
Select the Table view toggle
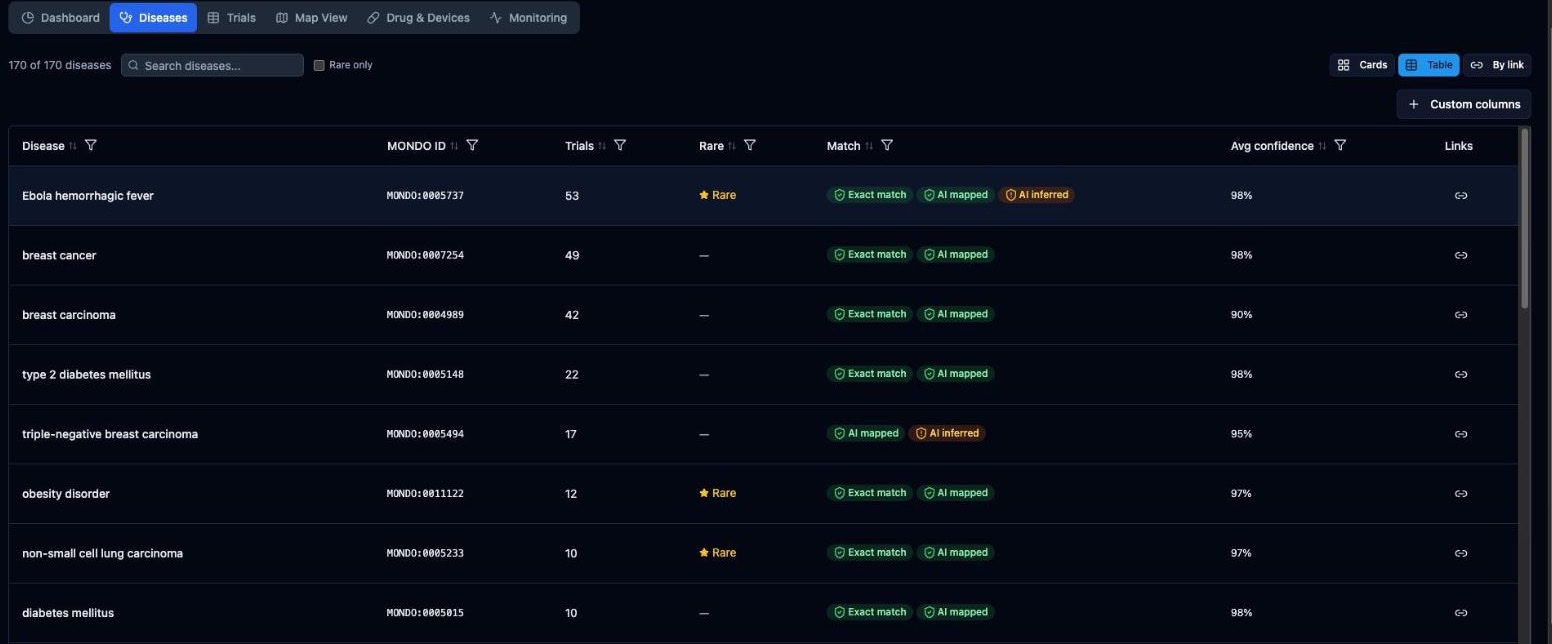1428,65
